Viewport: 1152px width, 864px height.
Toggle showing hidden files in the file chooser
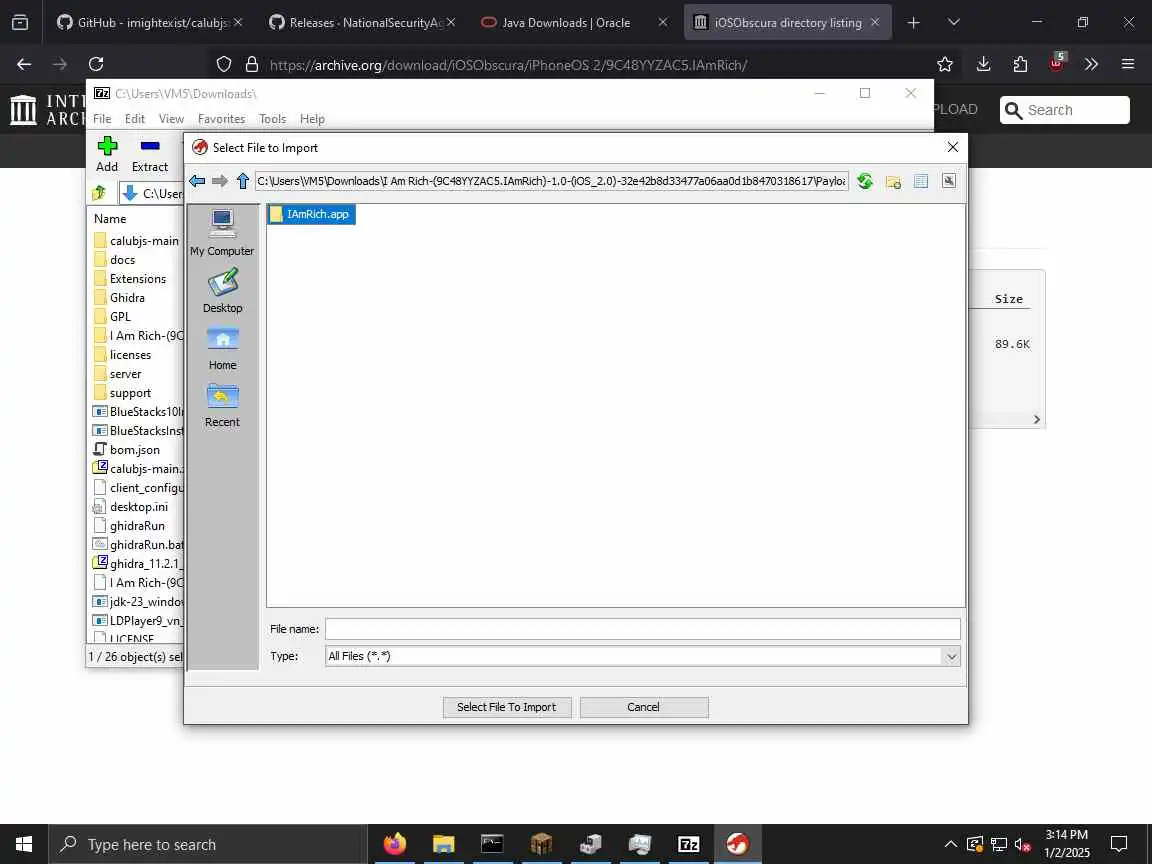(x=948, y=181)
